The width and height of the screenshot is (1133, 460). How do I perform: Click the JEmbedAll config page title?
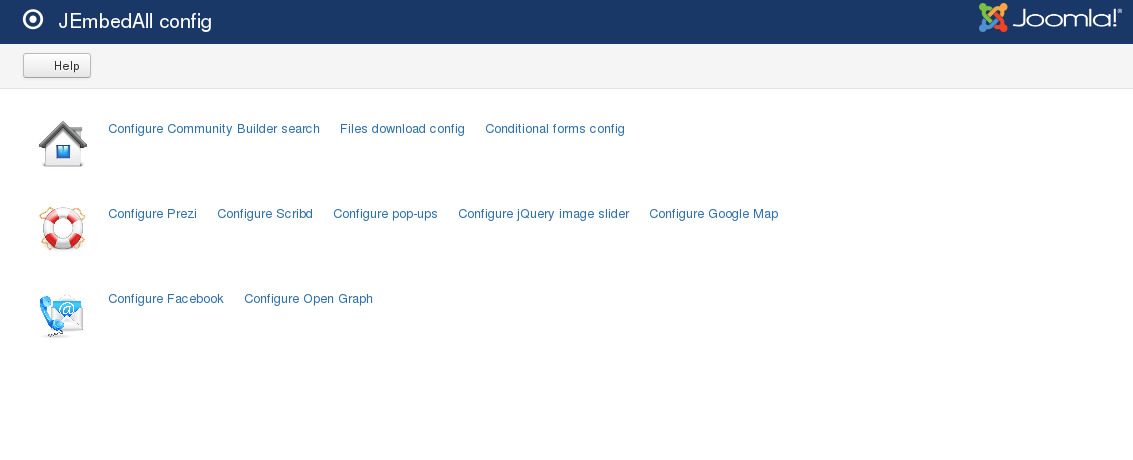click(x=135, y=21)
